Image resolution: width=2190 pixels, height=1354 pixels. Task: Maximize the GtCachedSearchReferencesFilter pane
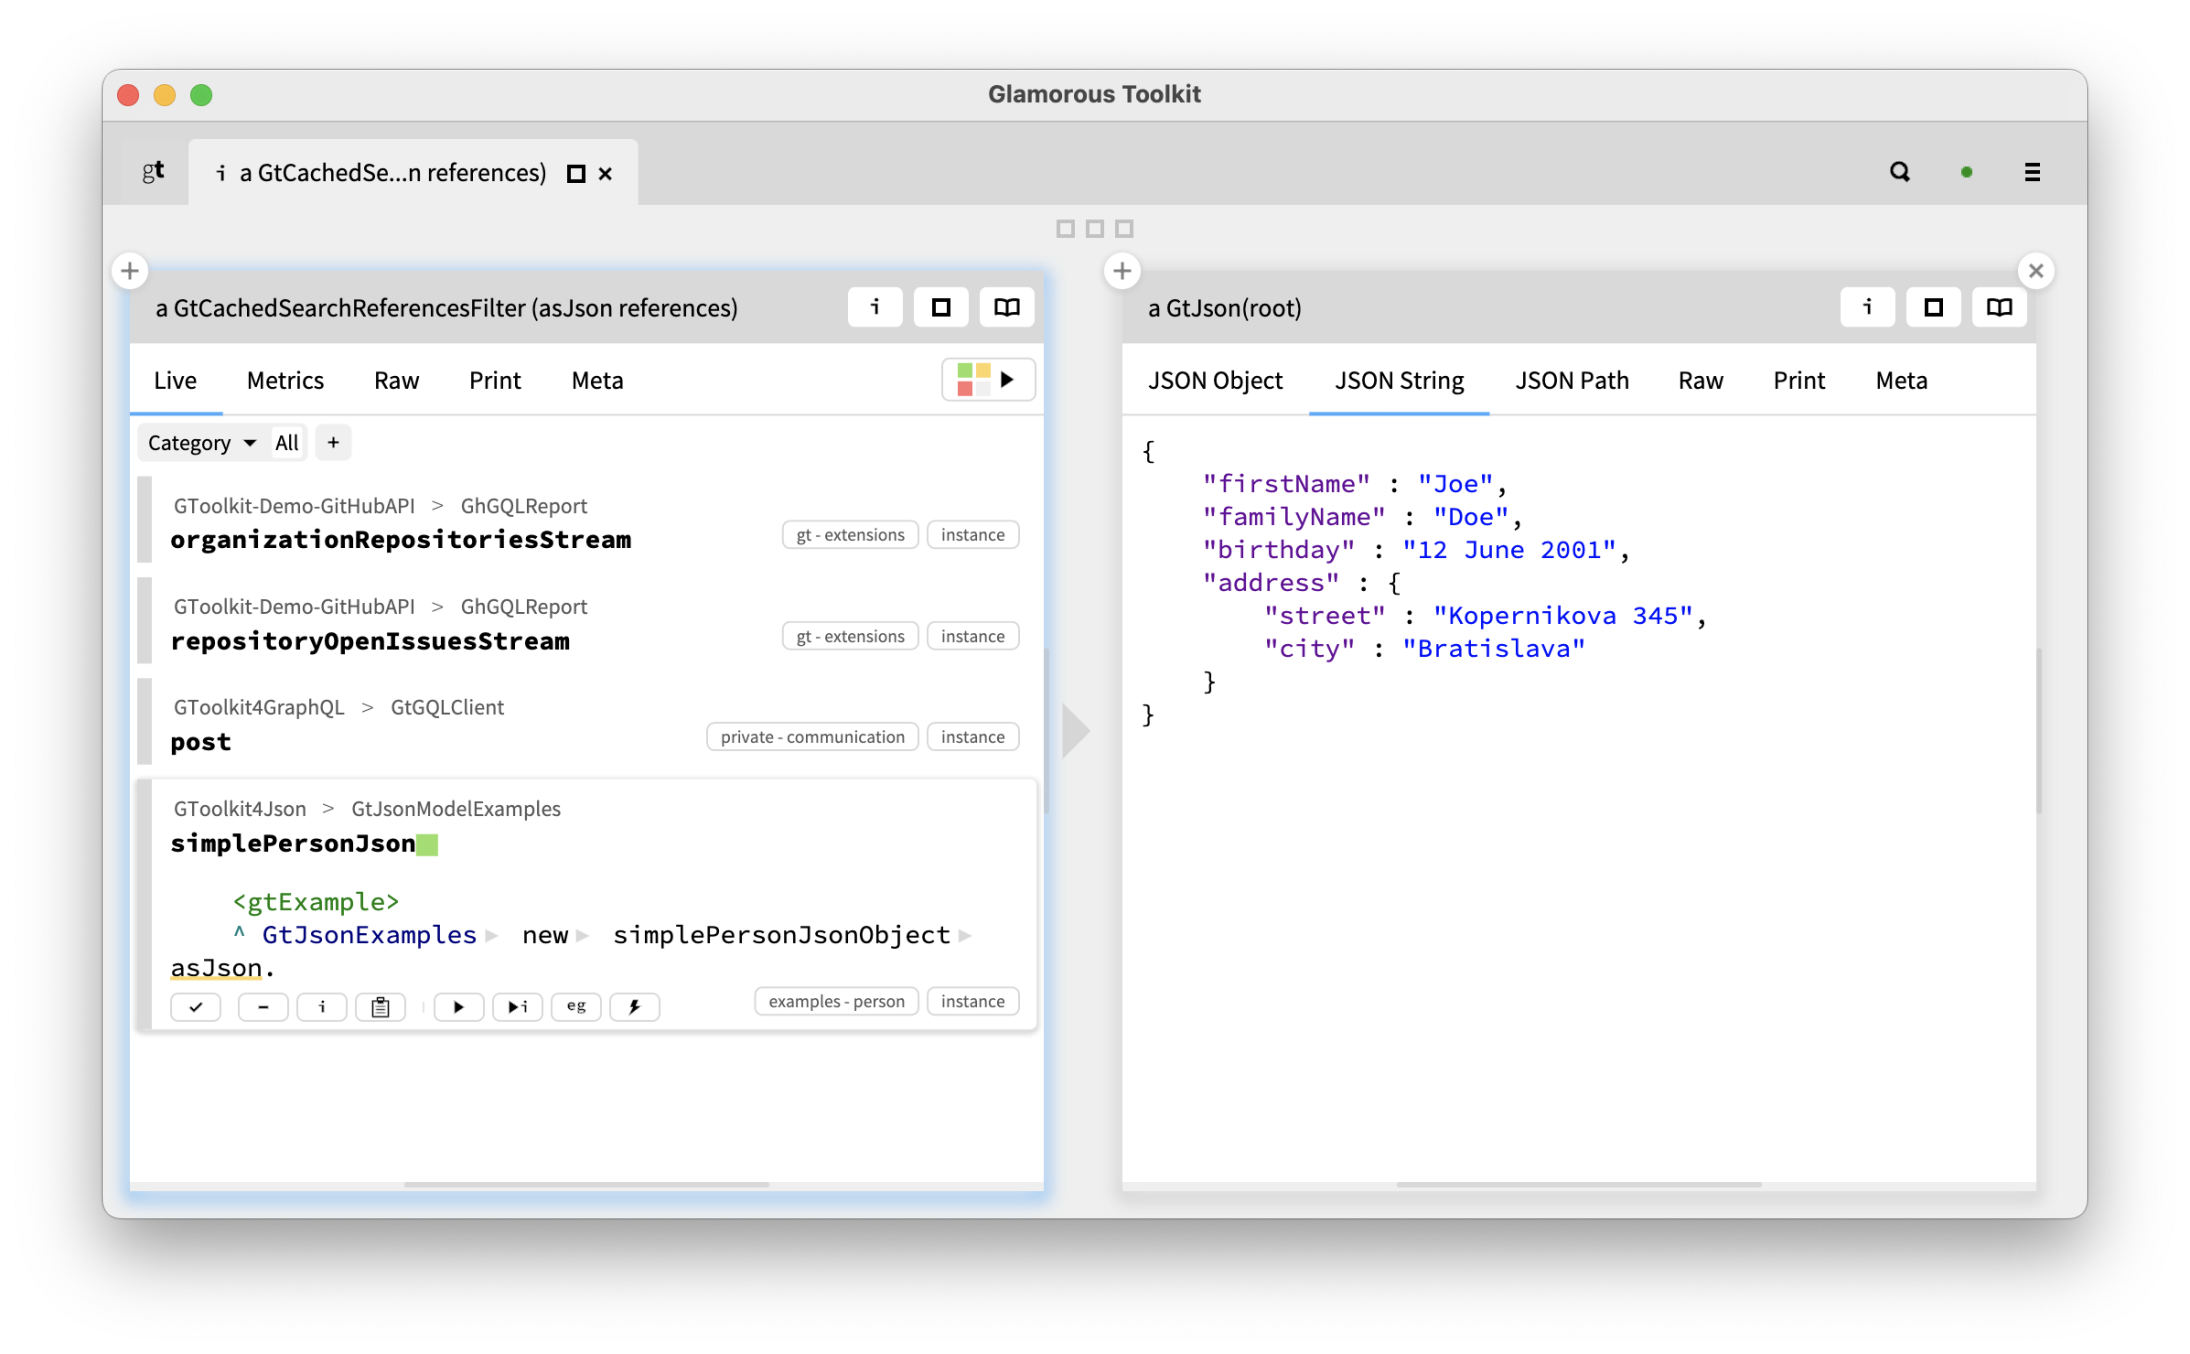(x=940, y=307)
